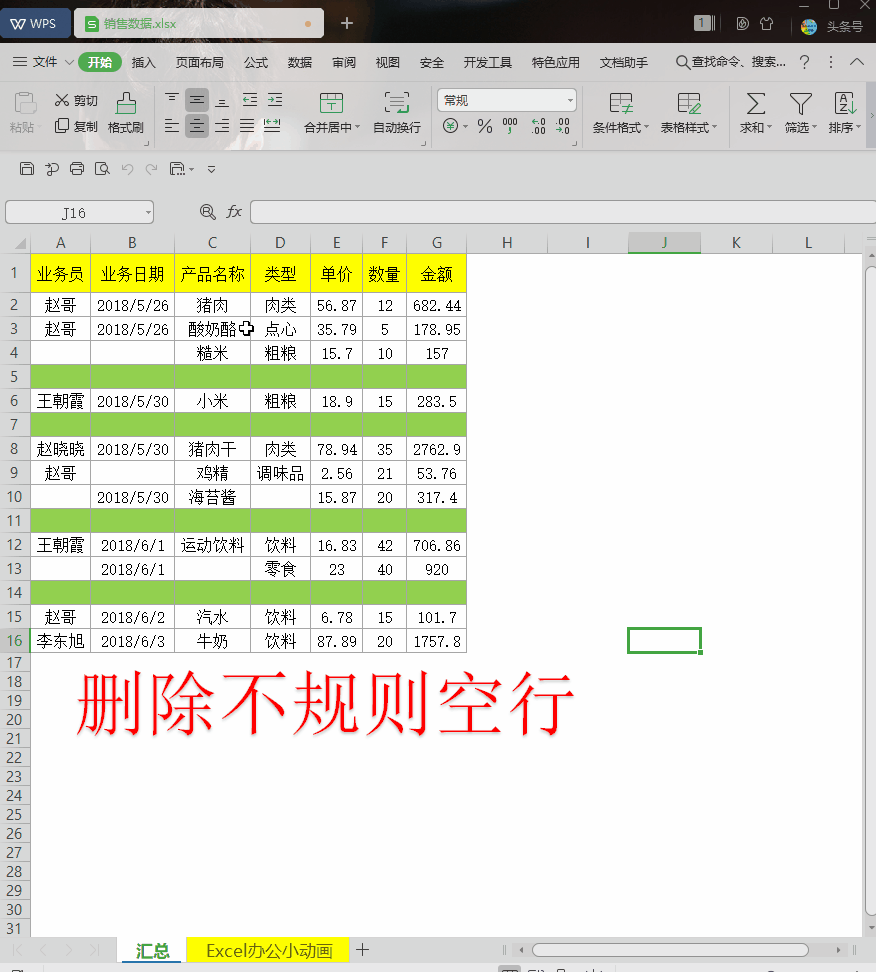
Task: Switch to the 汇总 sheet tab
Action: tap(150, 950)
